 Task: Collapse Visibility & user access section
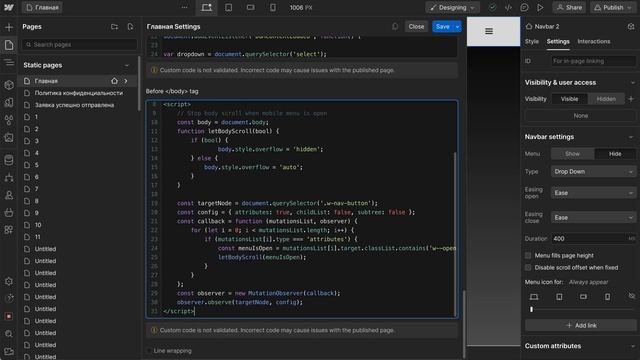coord(632,83)
